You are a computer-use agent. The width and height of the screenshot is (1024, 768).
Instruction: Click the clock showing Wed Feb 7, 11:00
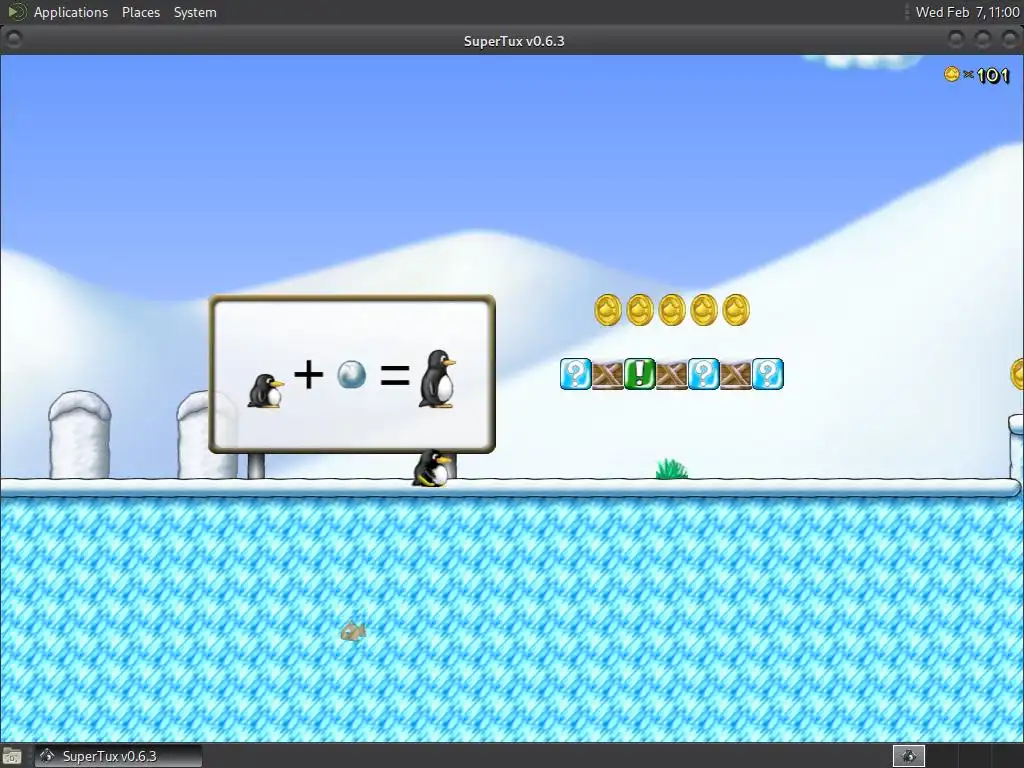pos(967,12)
